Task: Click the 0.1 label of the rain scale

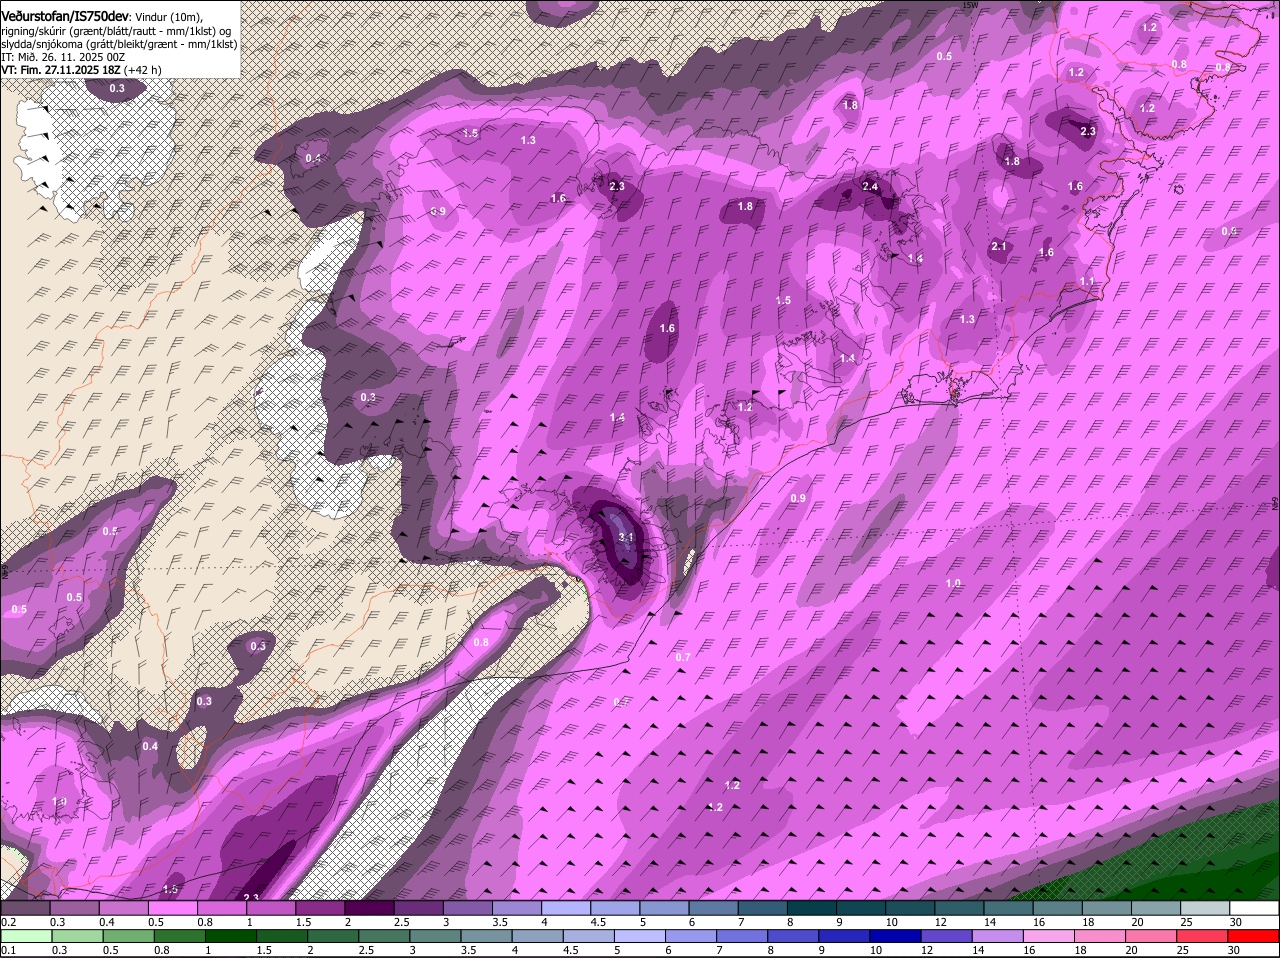Action: coord(8,950)
